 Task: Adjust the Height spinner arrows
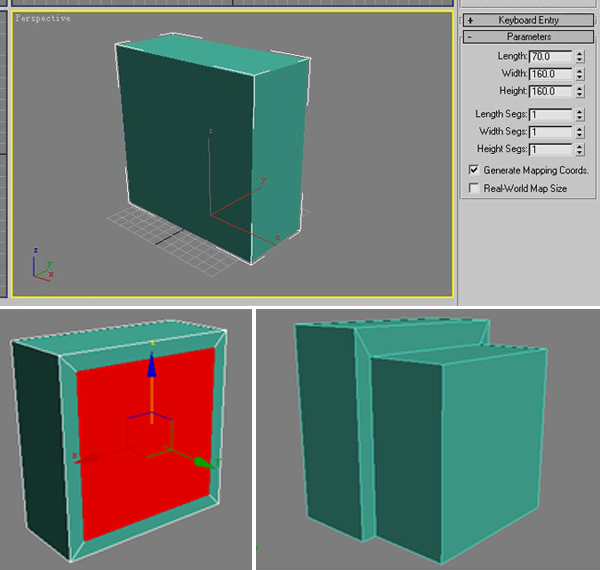(580, 91)
